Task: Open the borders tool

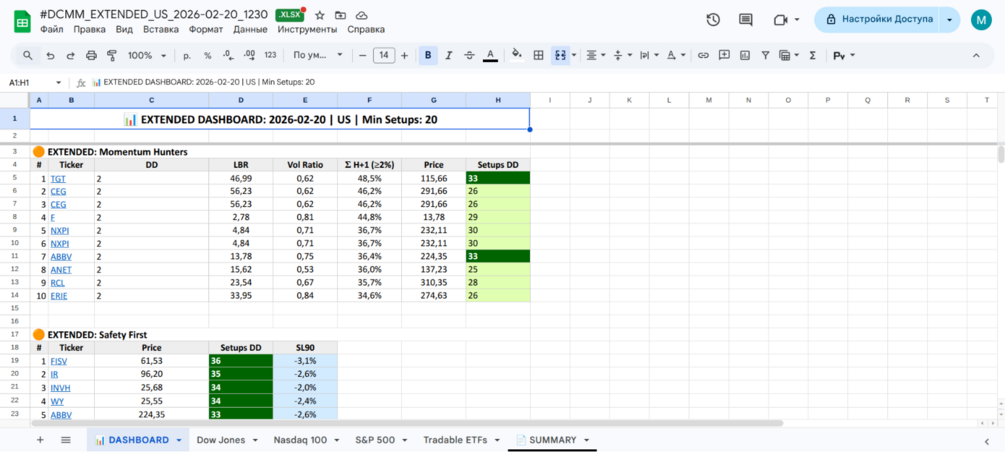Action: (539, 56)
